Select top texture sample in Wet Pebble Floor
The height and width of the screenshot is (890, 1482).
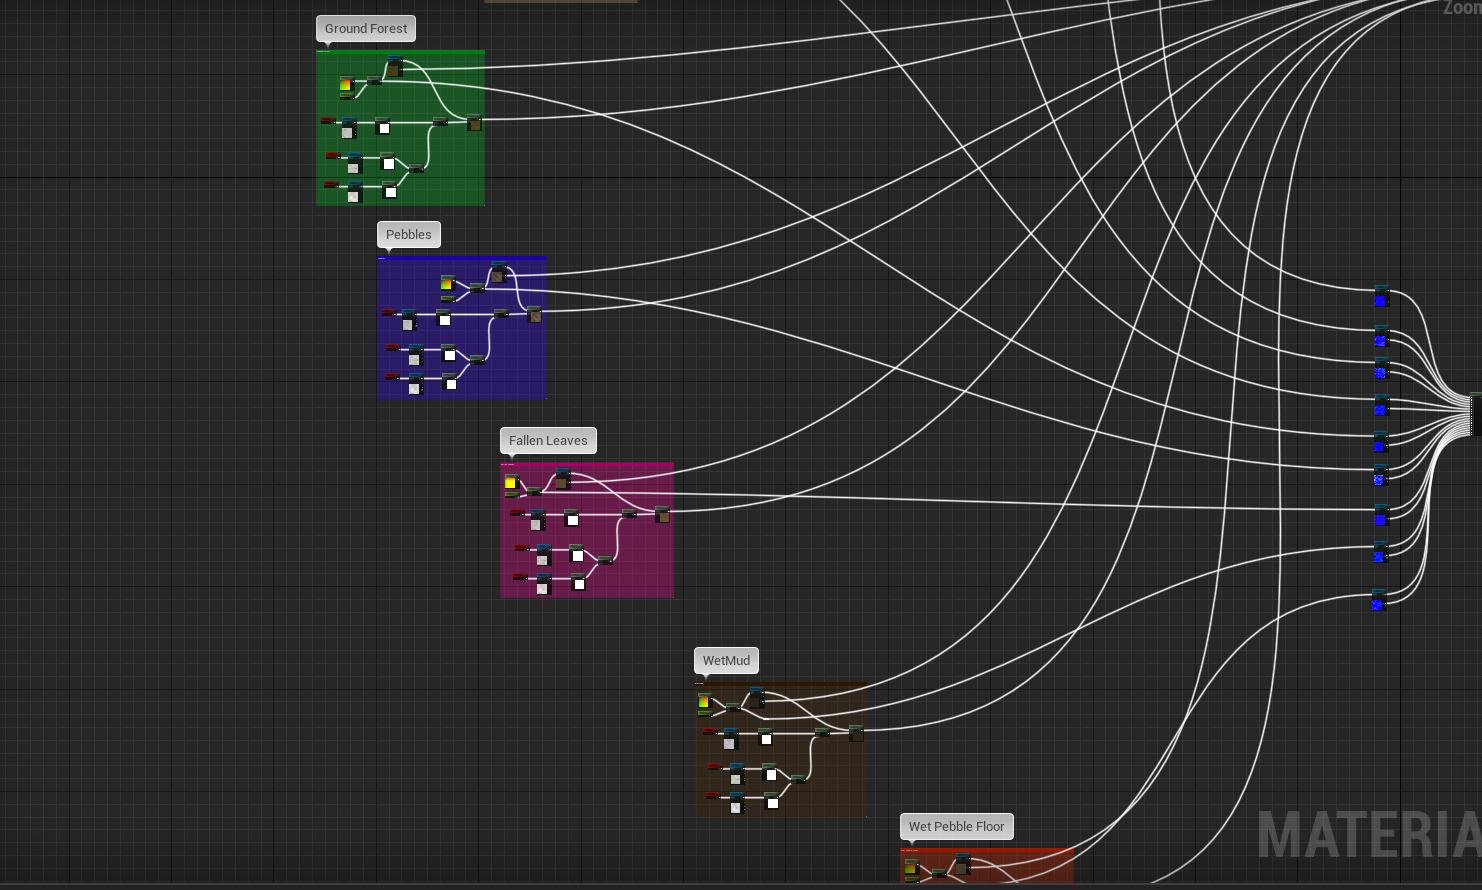[962, 864]
